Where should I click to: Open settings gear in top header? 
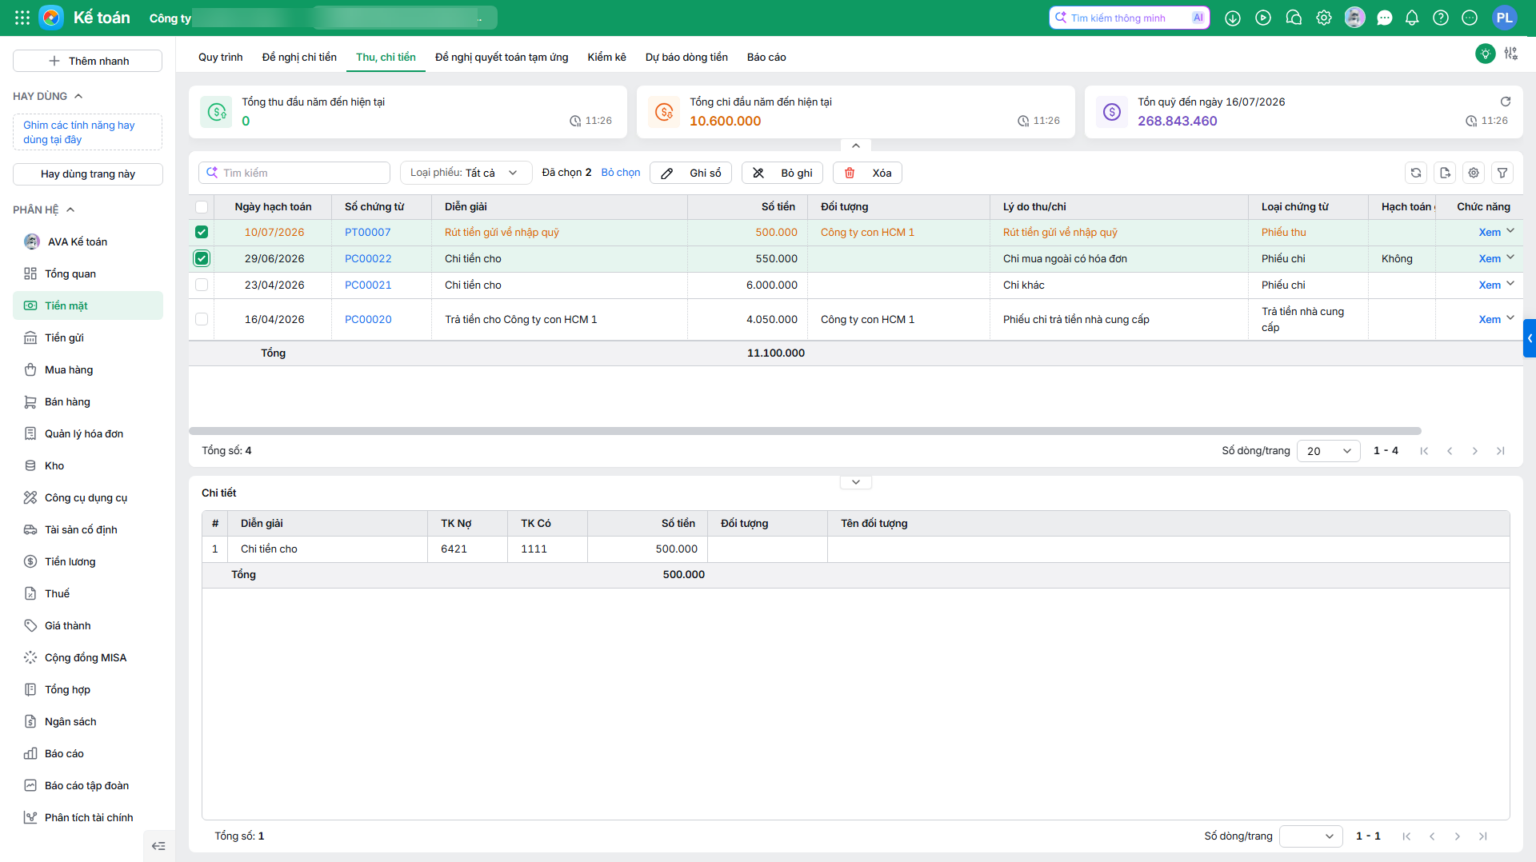point(1324,18)
